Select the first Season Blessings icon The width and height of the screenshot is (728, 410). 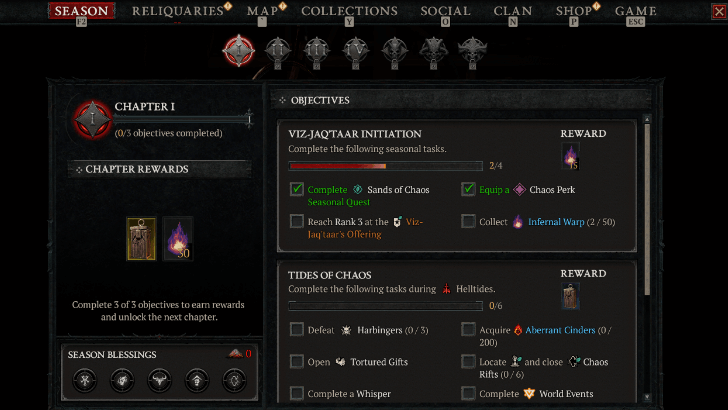pos(88,380)
